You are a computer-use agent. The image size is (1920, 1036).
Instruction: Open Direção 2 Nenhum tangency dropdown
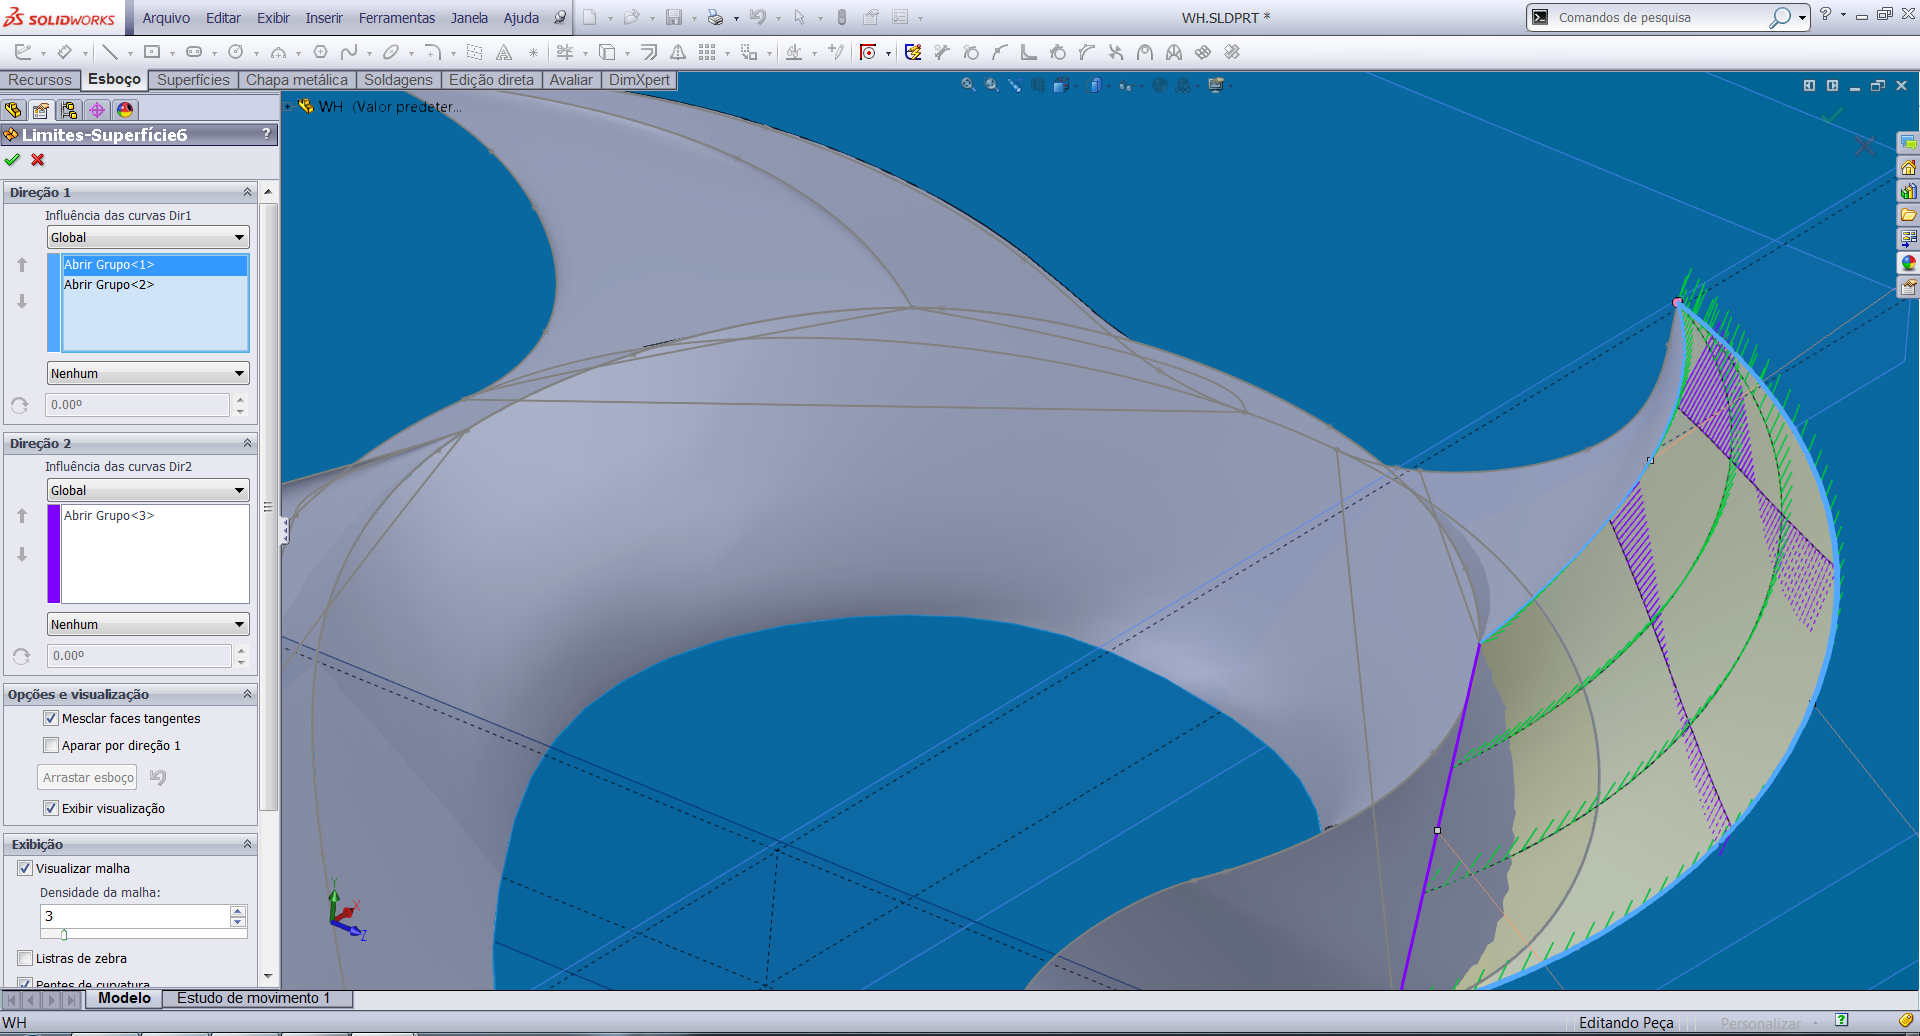tap(148, 624)
